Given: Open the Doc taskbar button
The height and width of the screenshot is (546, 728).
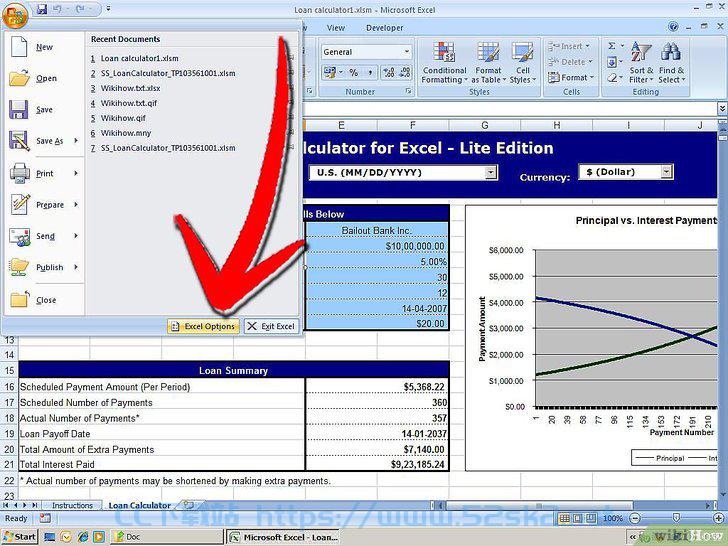Looking at the screenshot, I should click(x=166, y=537).
